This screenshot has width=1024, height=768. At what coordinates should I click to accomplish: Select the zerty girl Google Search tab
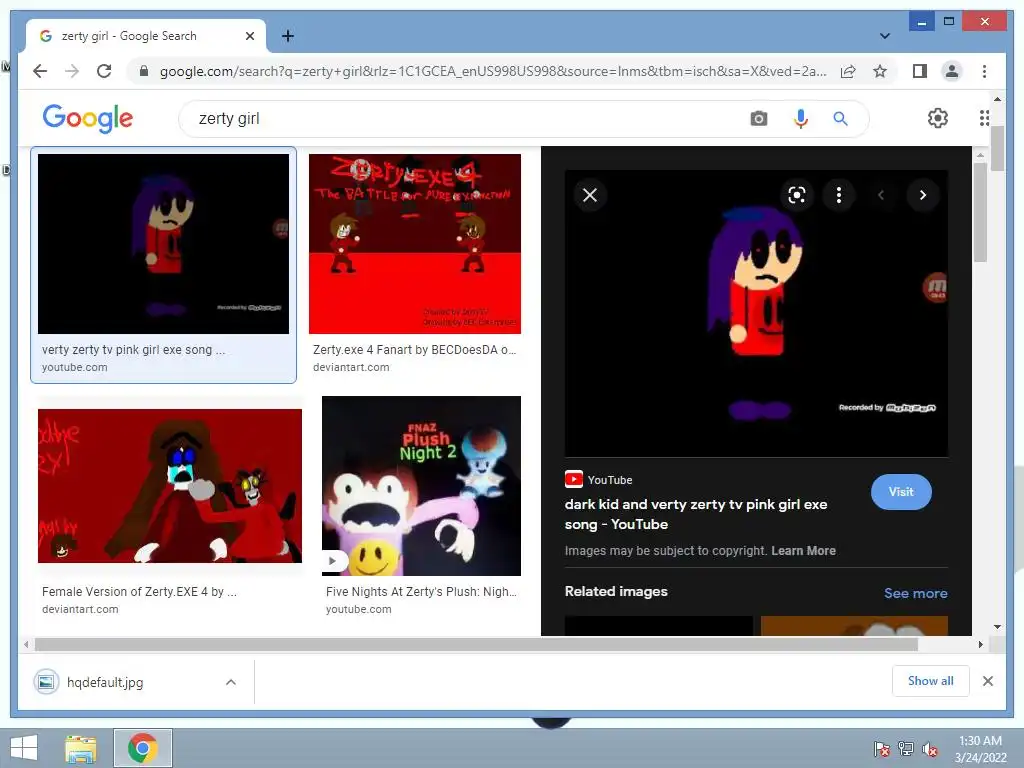coord(145,36)
